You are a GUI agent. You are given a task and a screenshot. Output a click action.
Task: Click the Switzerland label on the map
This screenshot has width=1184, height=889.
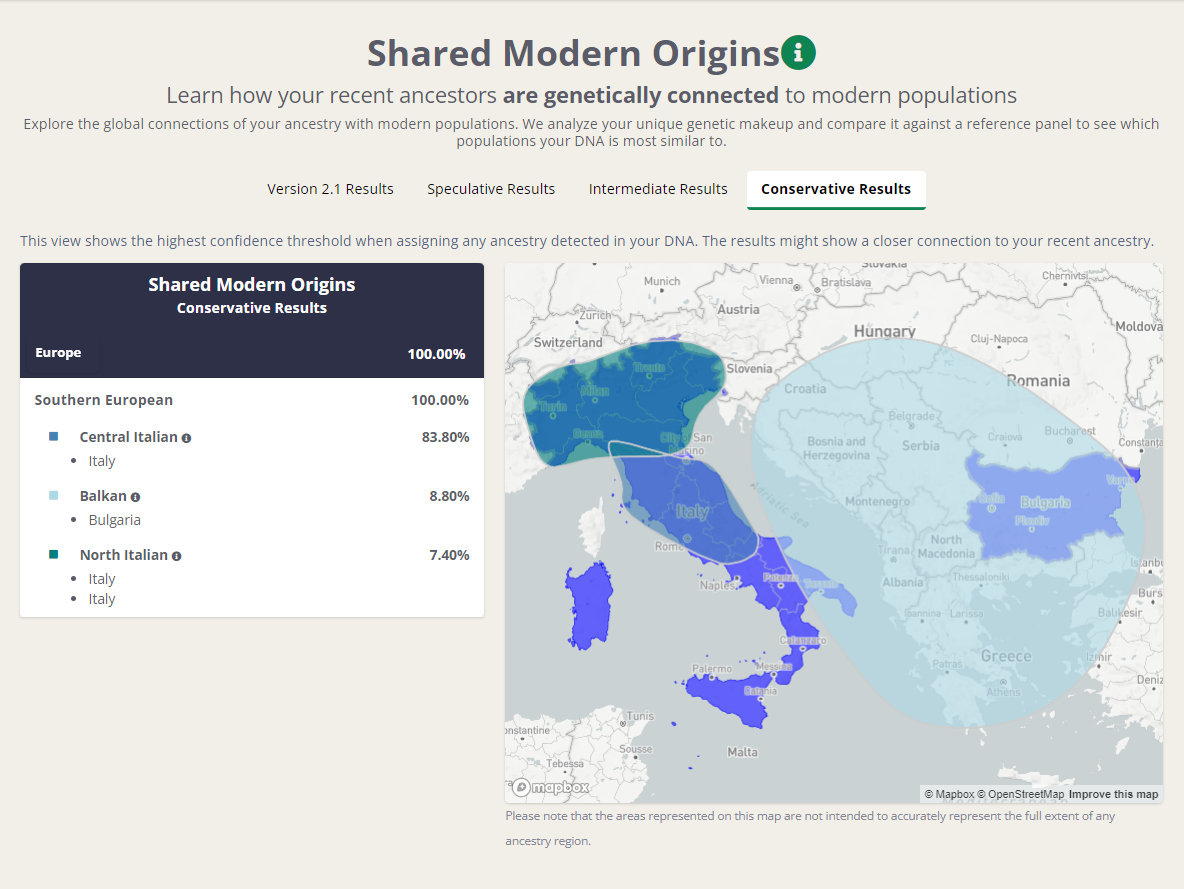[x=568, y=342]
